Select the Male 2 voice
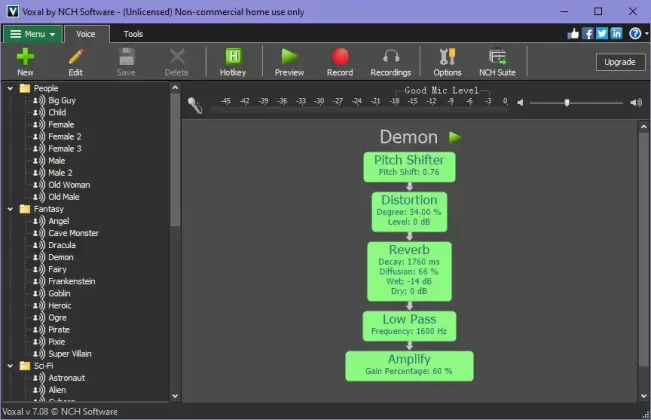651x420 pixels. coord(60,173)
